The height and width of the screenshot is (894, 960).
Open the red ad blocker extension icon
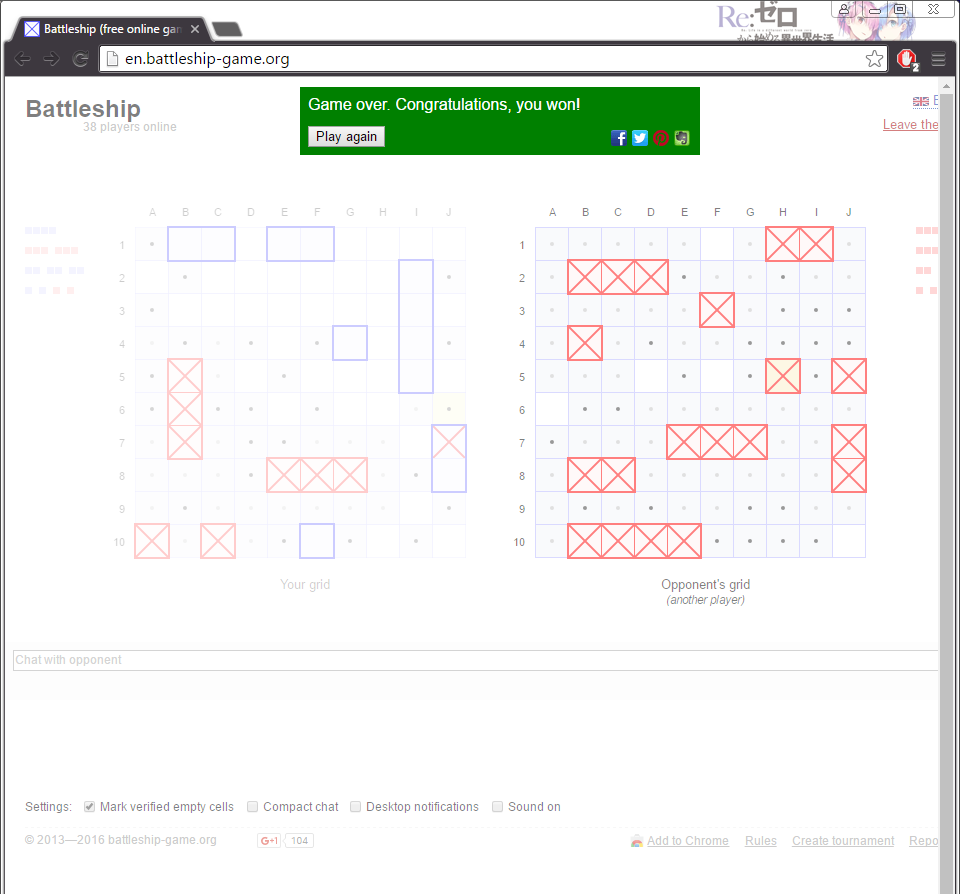[x=907, y=59]
